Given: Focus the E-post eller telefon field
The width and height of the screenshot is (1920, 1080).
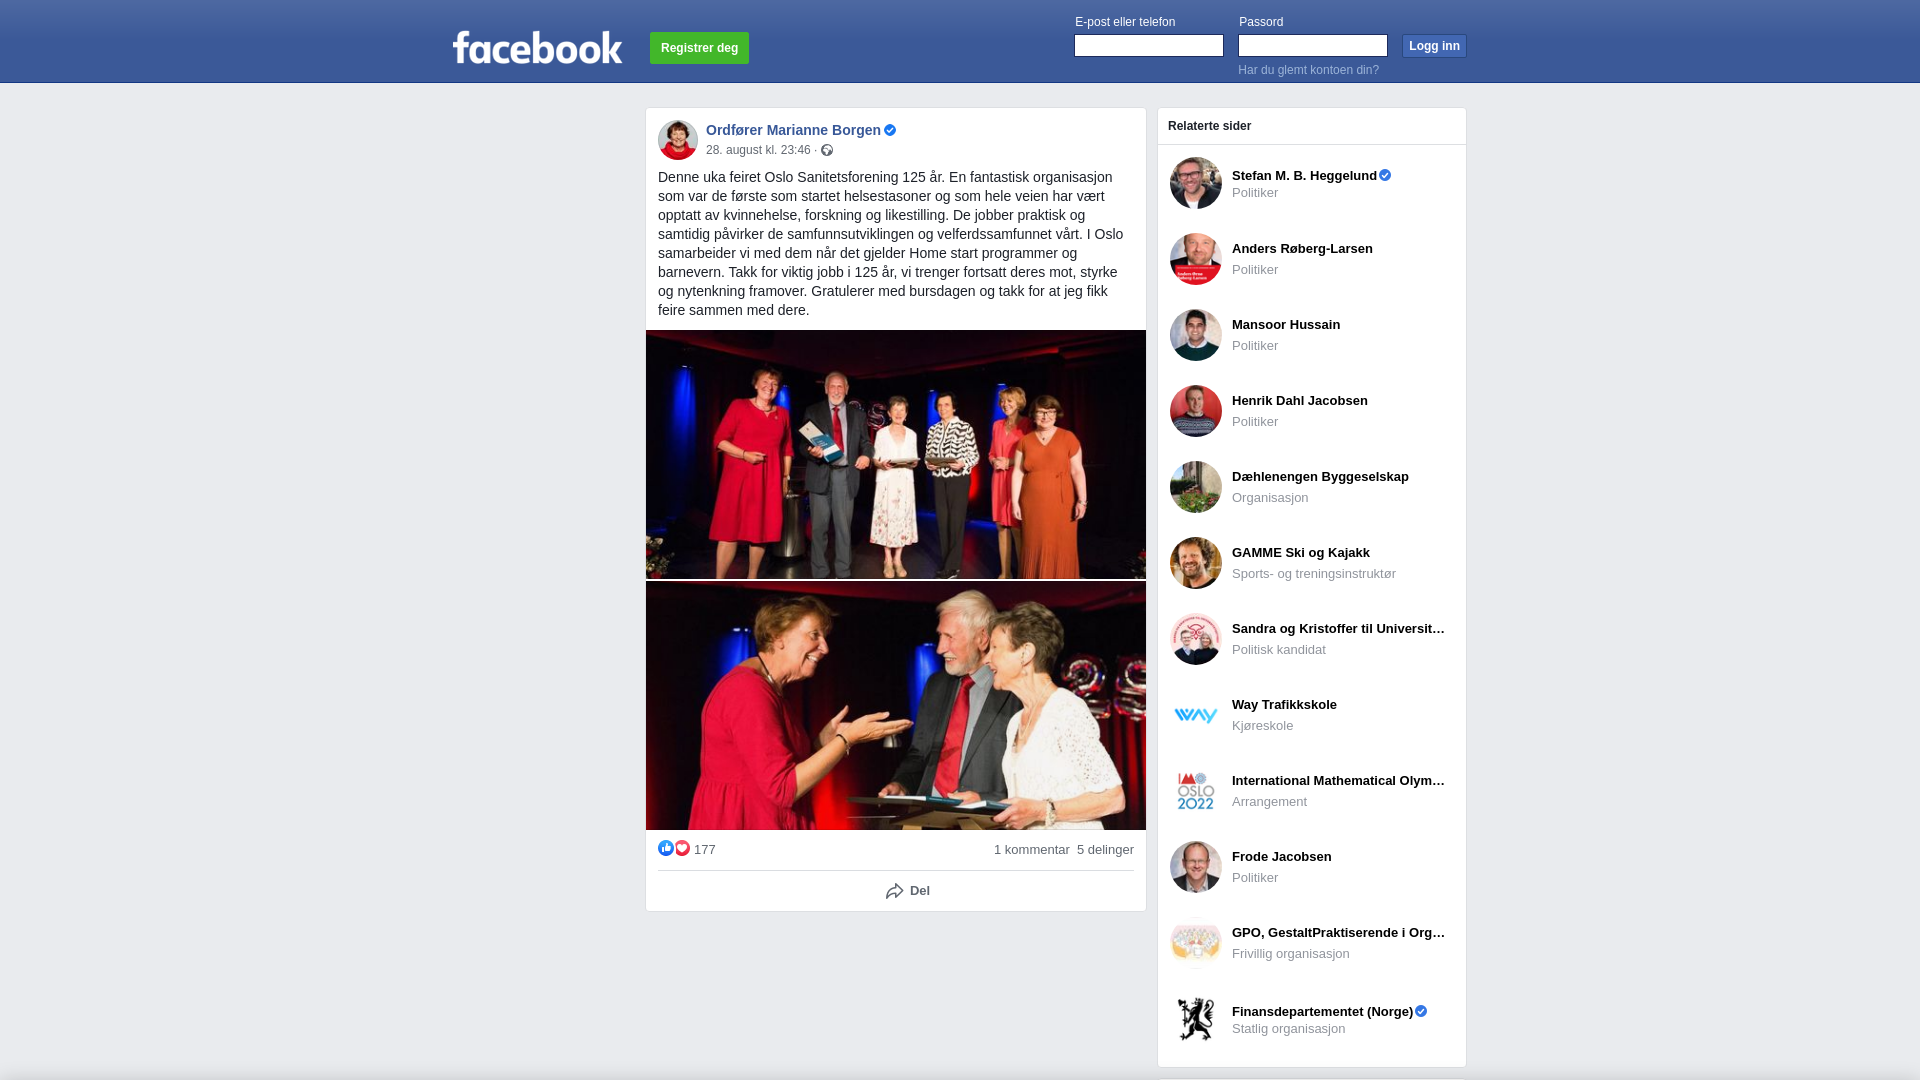Looking at the screenshot, I should tap(1149, 45).
